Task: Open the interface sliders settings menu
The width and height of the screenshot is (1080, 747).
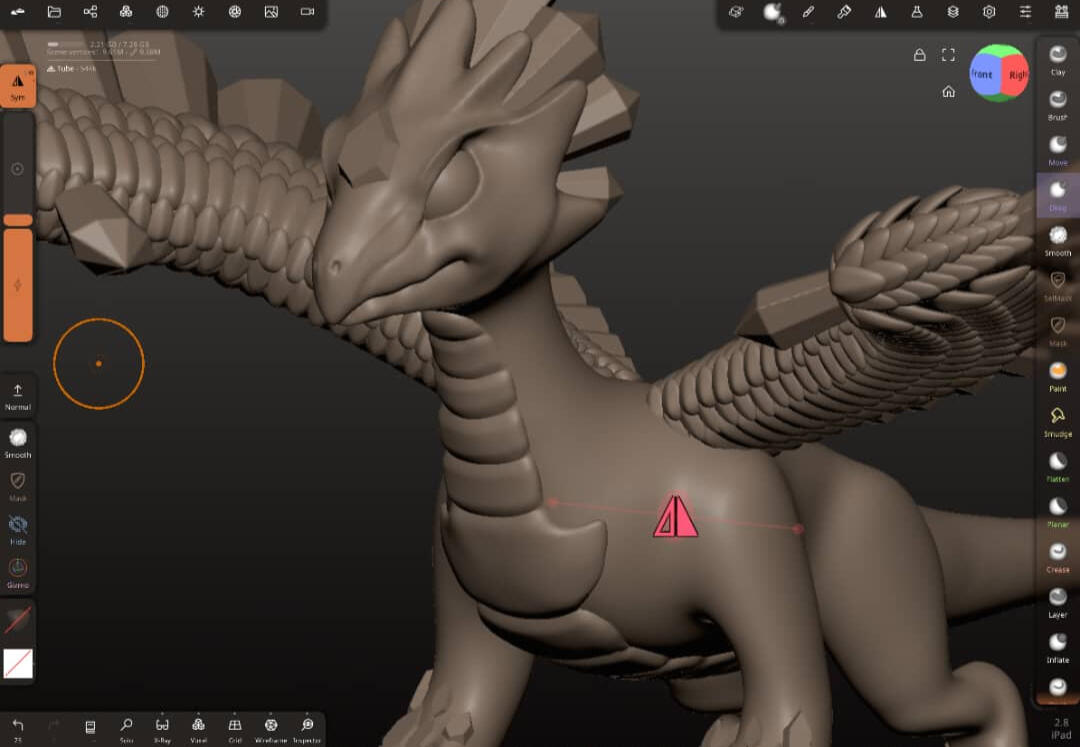Action: [x=1025, y=12]
